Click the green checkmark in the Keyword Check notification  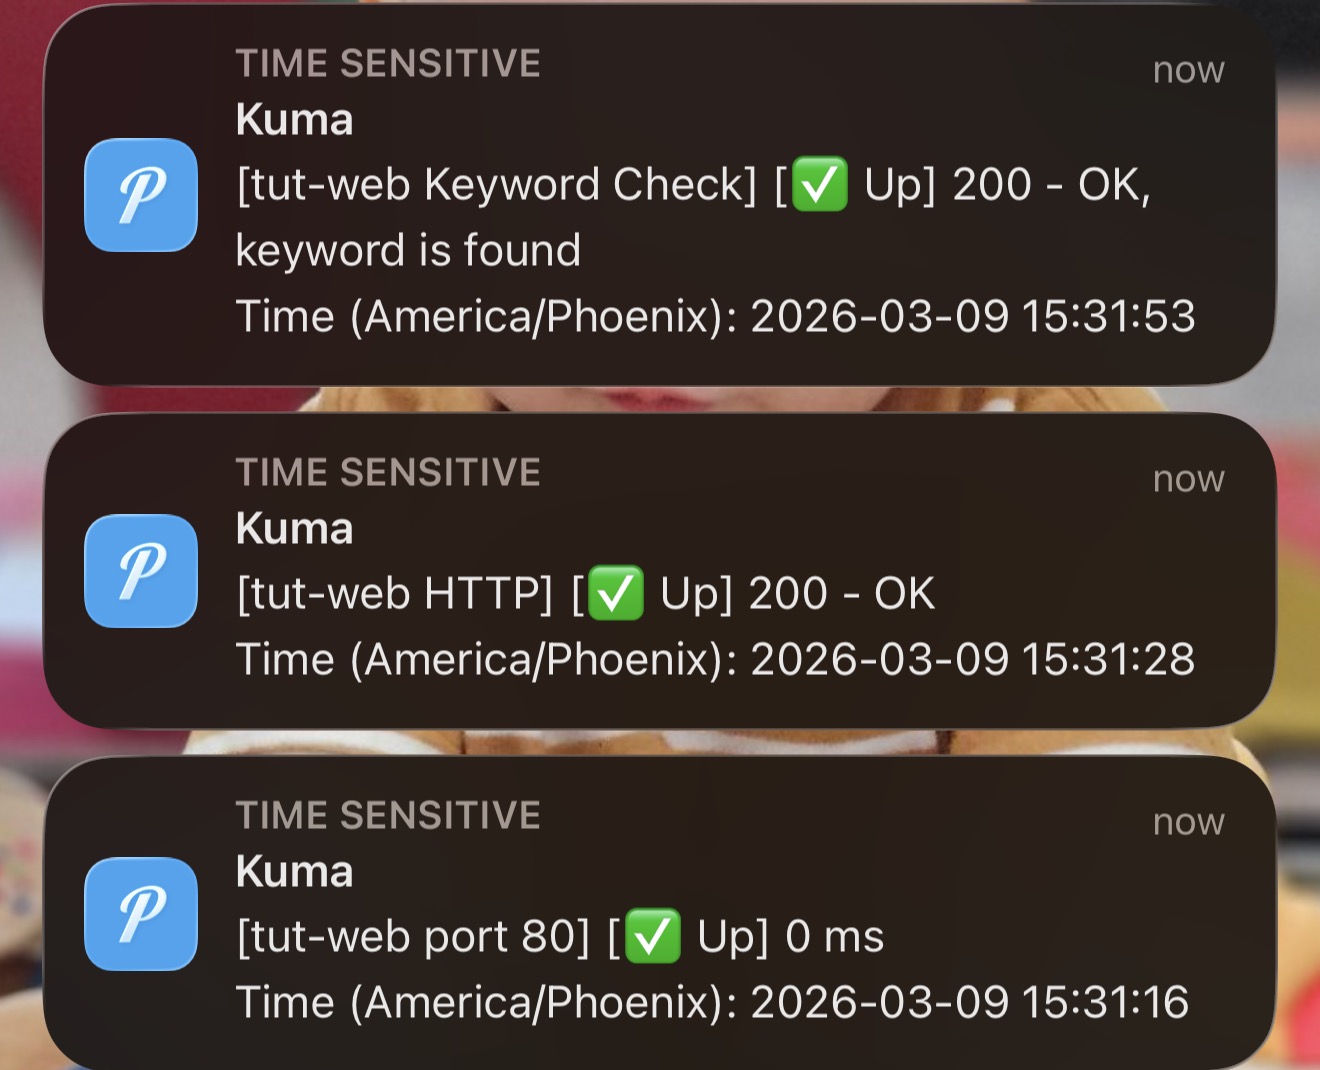pyautogui.click(x=819, y=184)
